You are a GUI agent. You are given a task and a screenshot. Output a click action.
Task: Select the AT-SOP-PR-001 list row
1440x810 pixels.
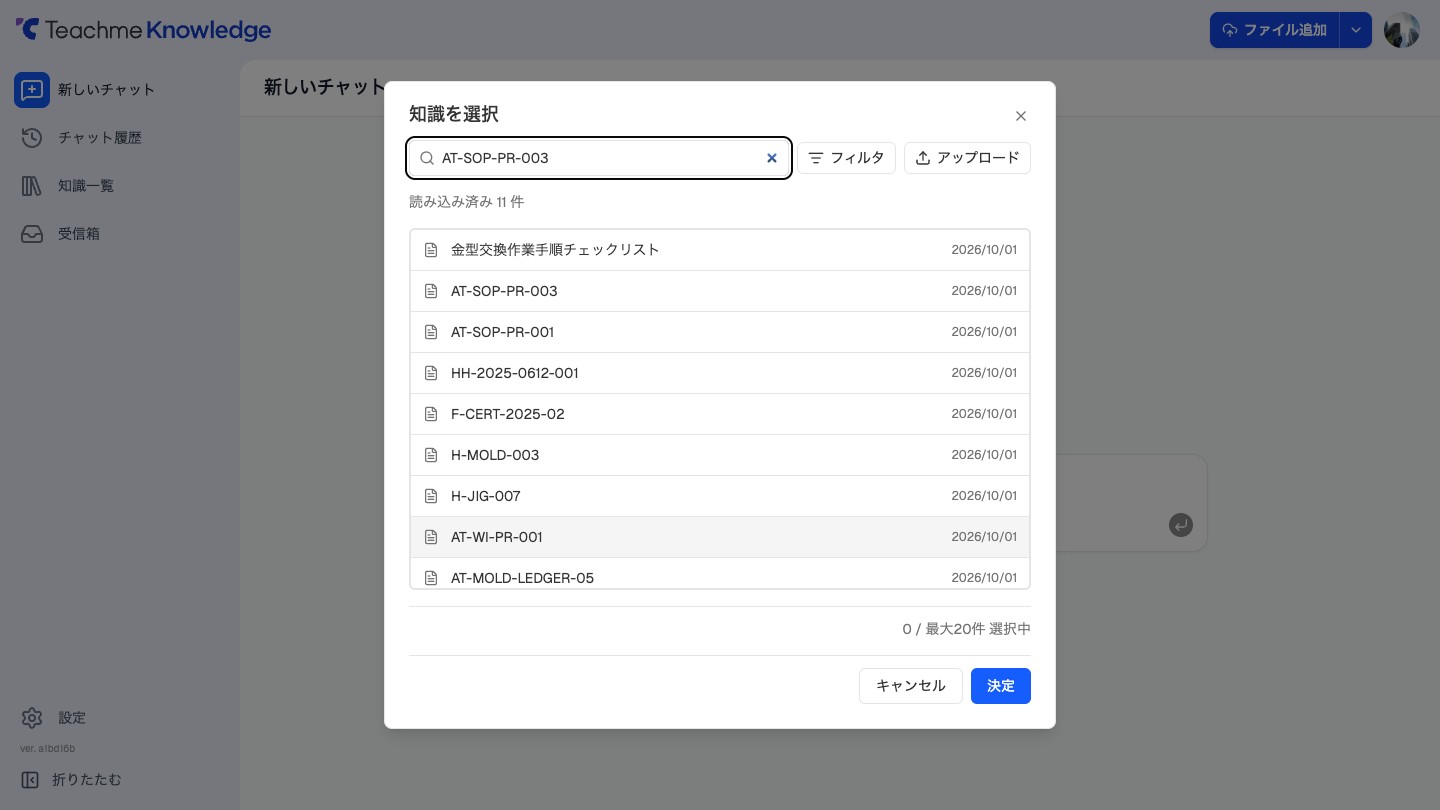pyautogui.click(x=720, y=332)
